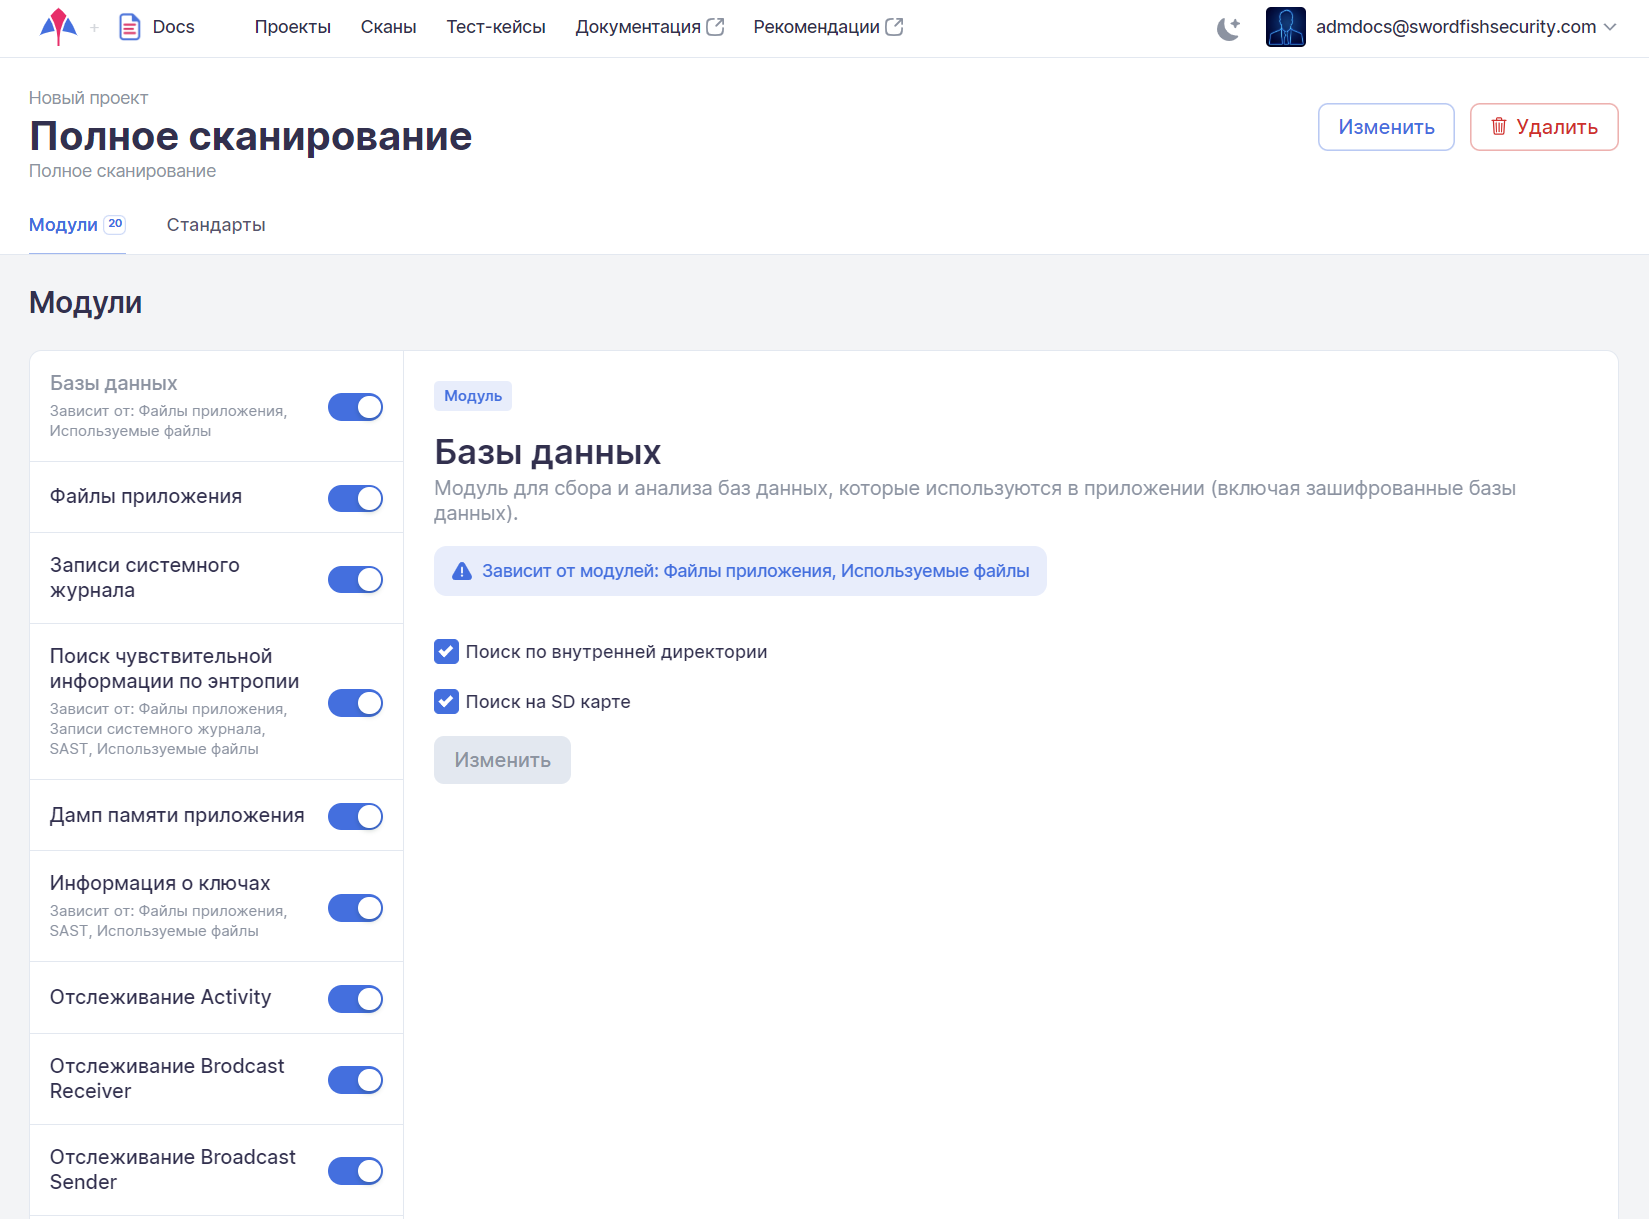Image resolution: width=1649 pixels, height=1219 pixels.
Task: Click external link icon beside Рекомендации
Action: click(x=894, y=27)
